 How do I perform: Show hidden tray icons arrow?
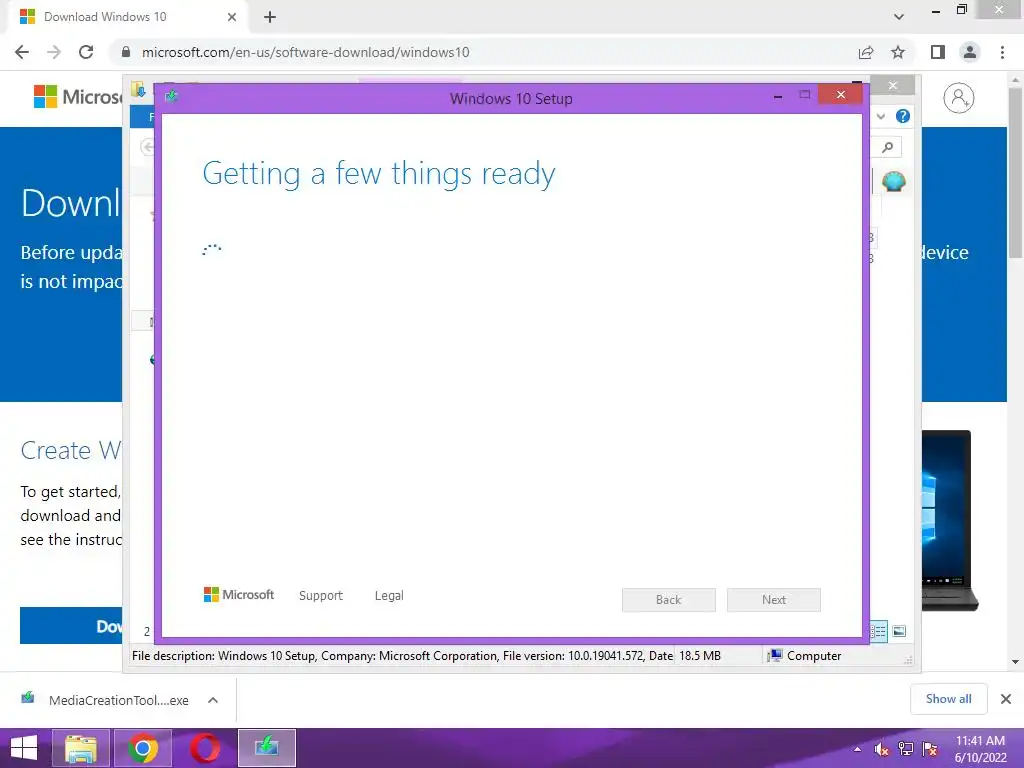857,749
